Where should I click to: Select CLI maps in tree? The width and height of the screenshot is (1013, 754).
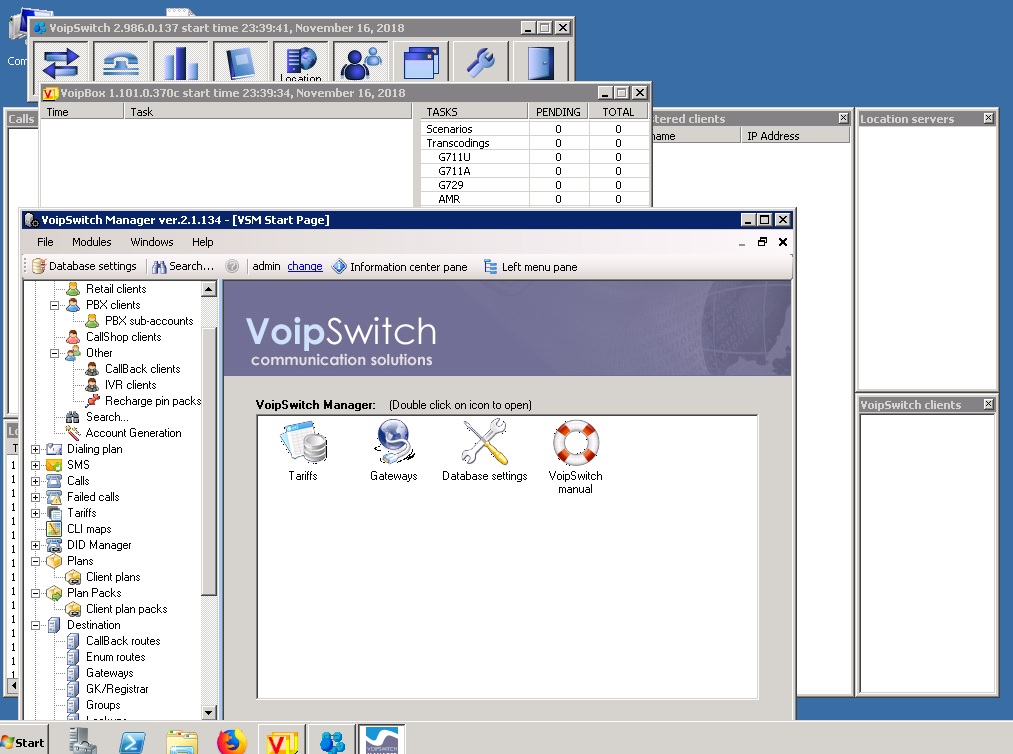(89, 529)
